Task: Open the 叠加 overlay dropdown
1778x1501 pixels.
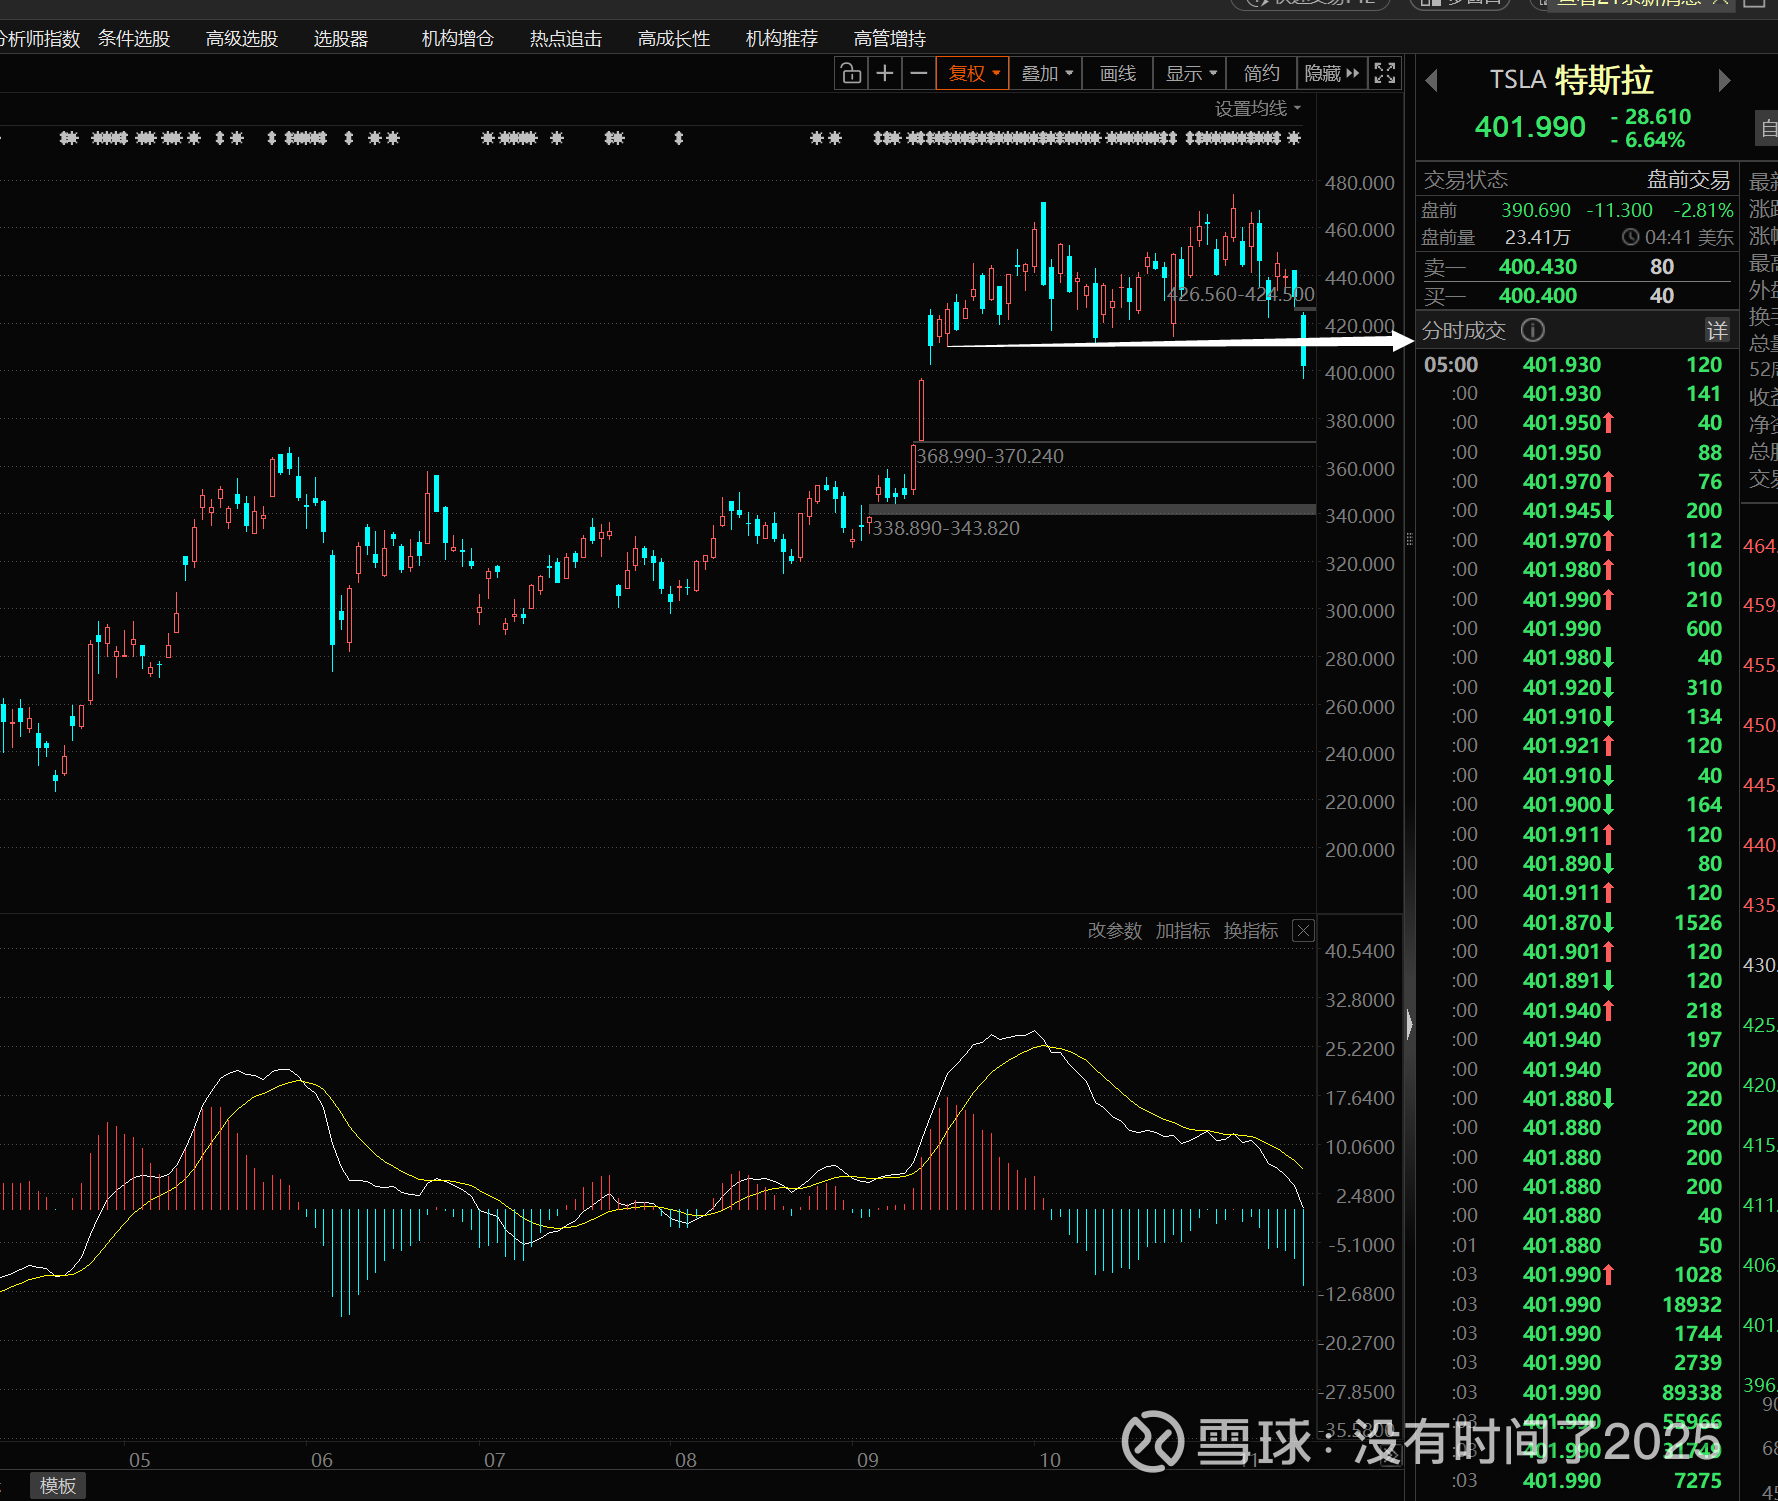Action: pos(1046,73)
